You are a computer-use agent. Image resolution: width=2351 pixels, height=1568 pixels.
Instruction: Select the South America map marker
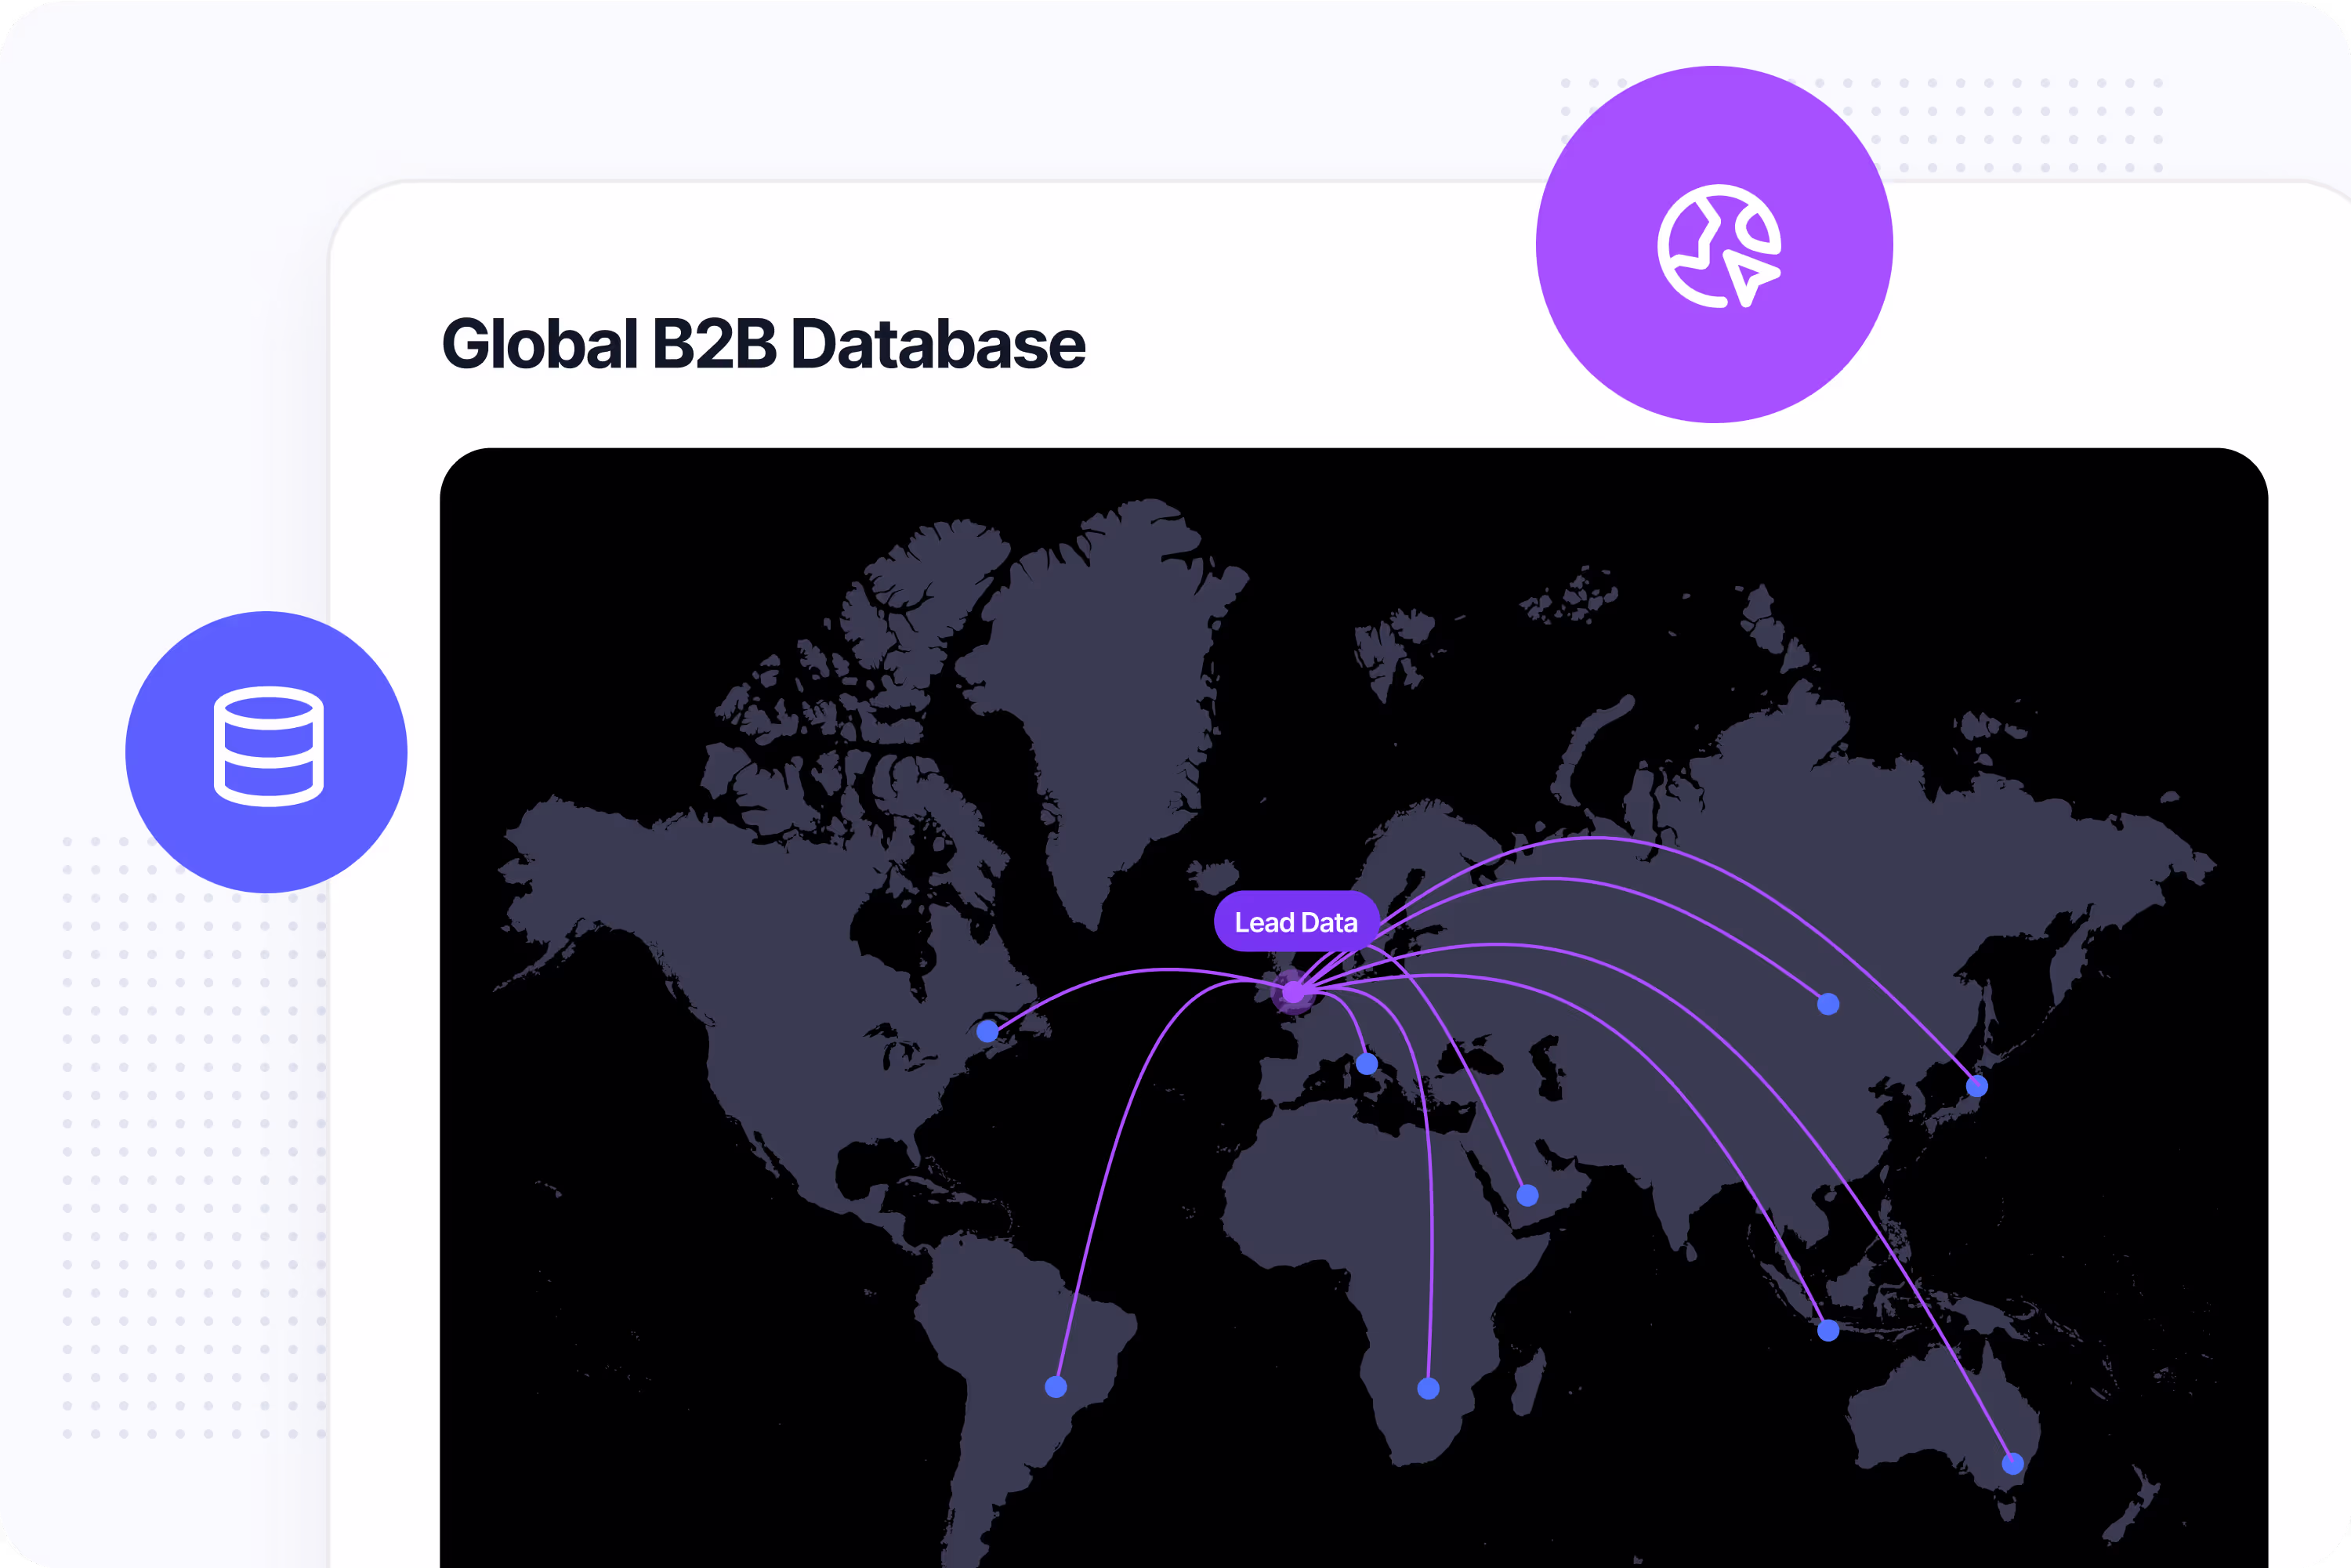[x=1056, y=1387]
